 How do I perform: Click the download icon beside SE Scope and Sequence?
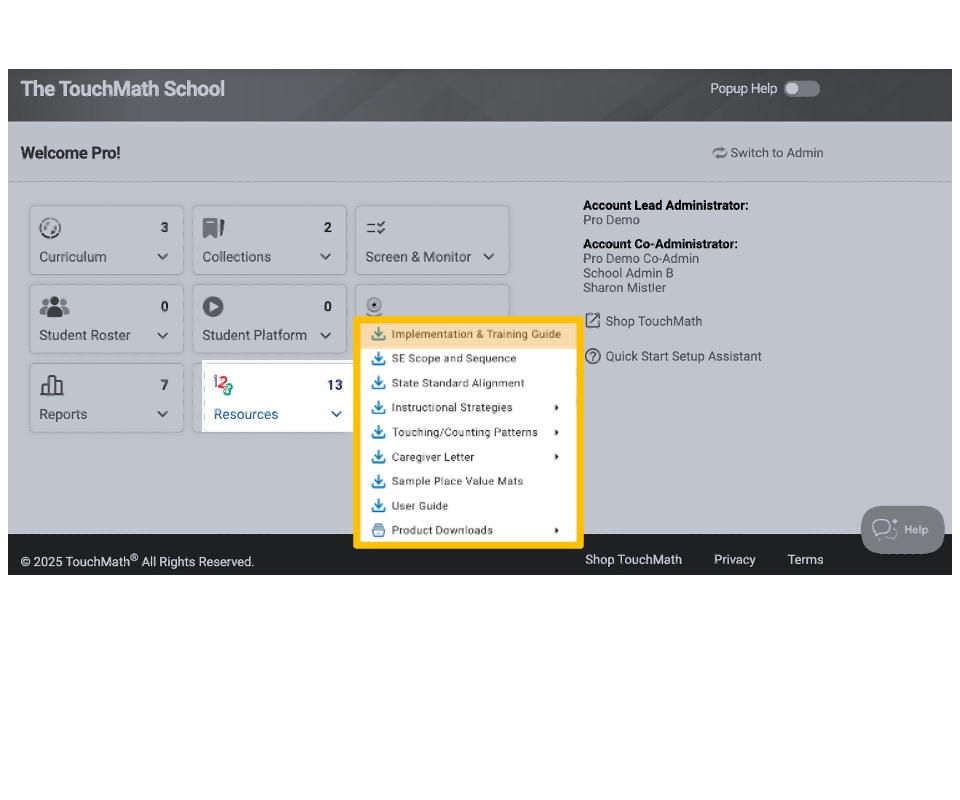(379, 358)
